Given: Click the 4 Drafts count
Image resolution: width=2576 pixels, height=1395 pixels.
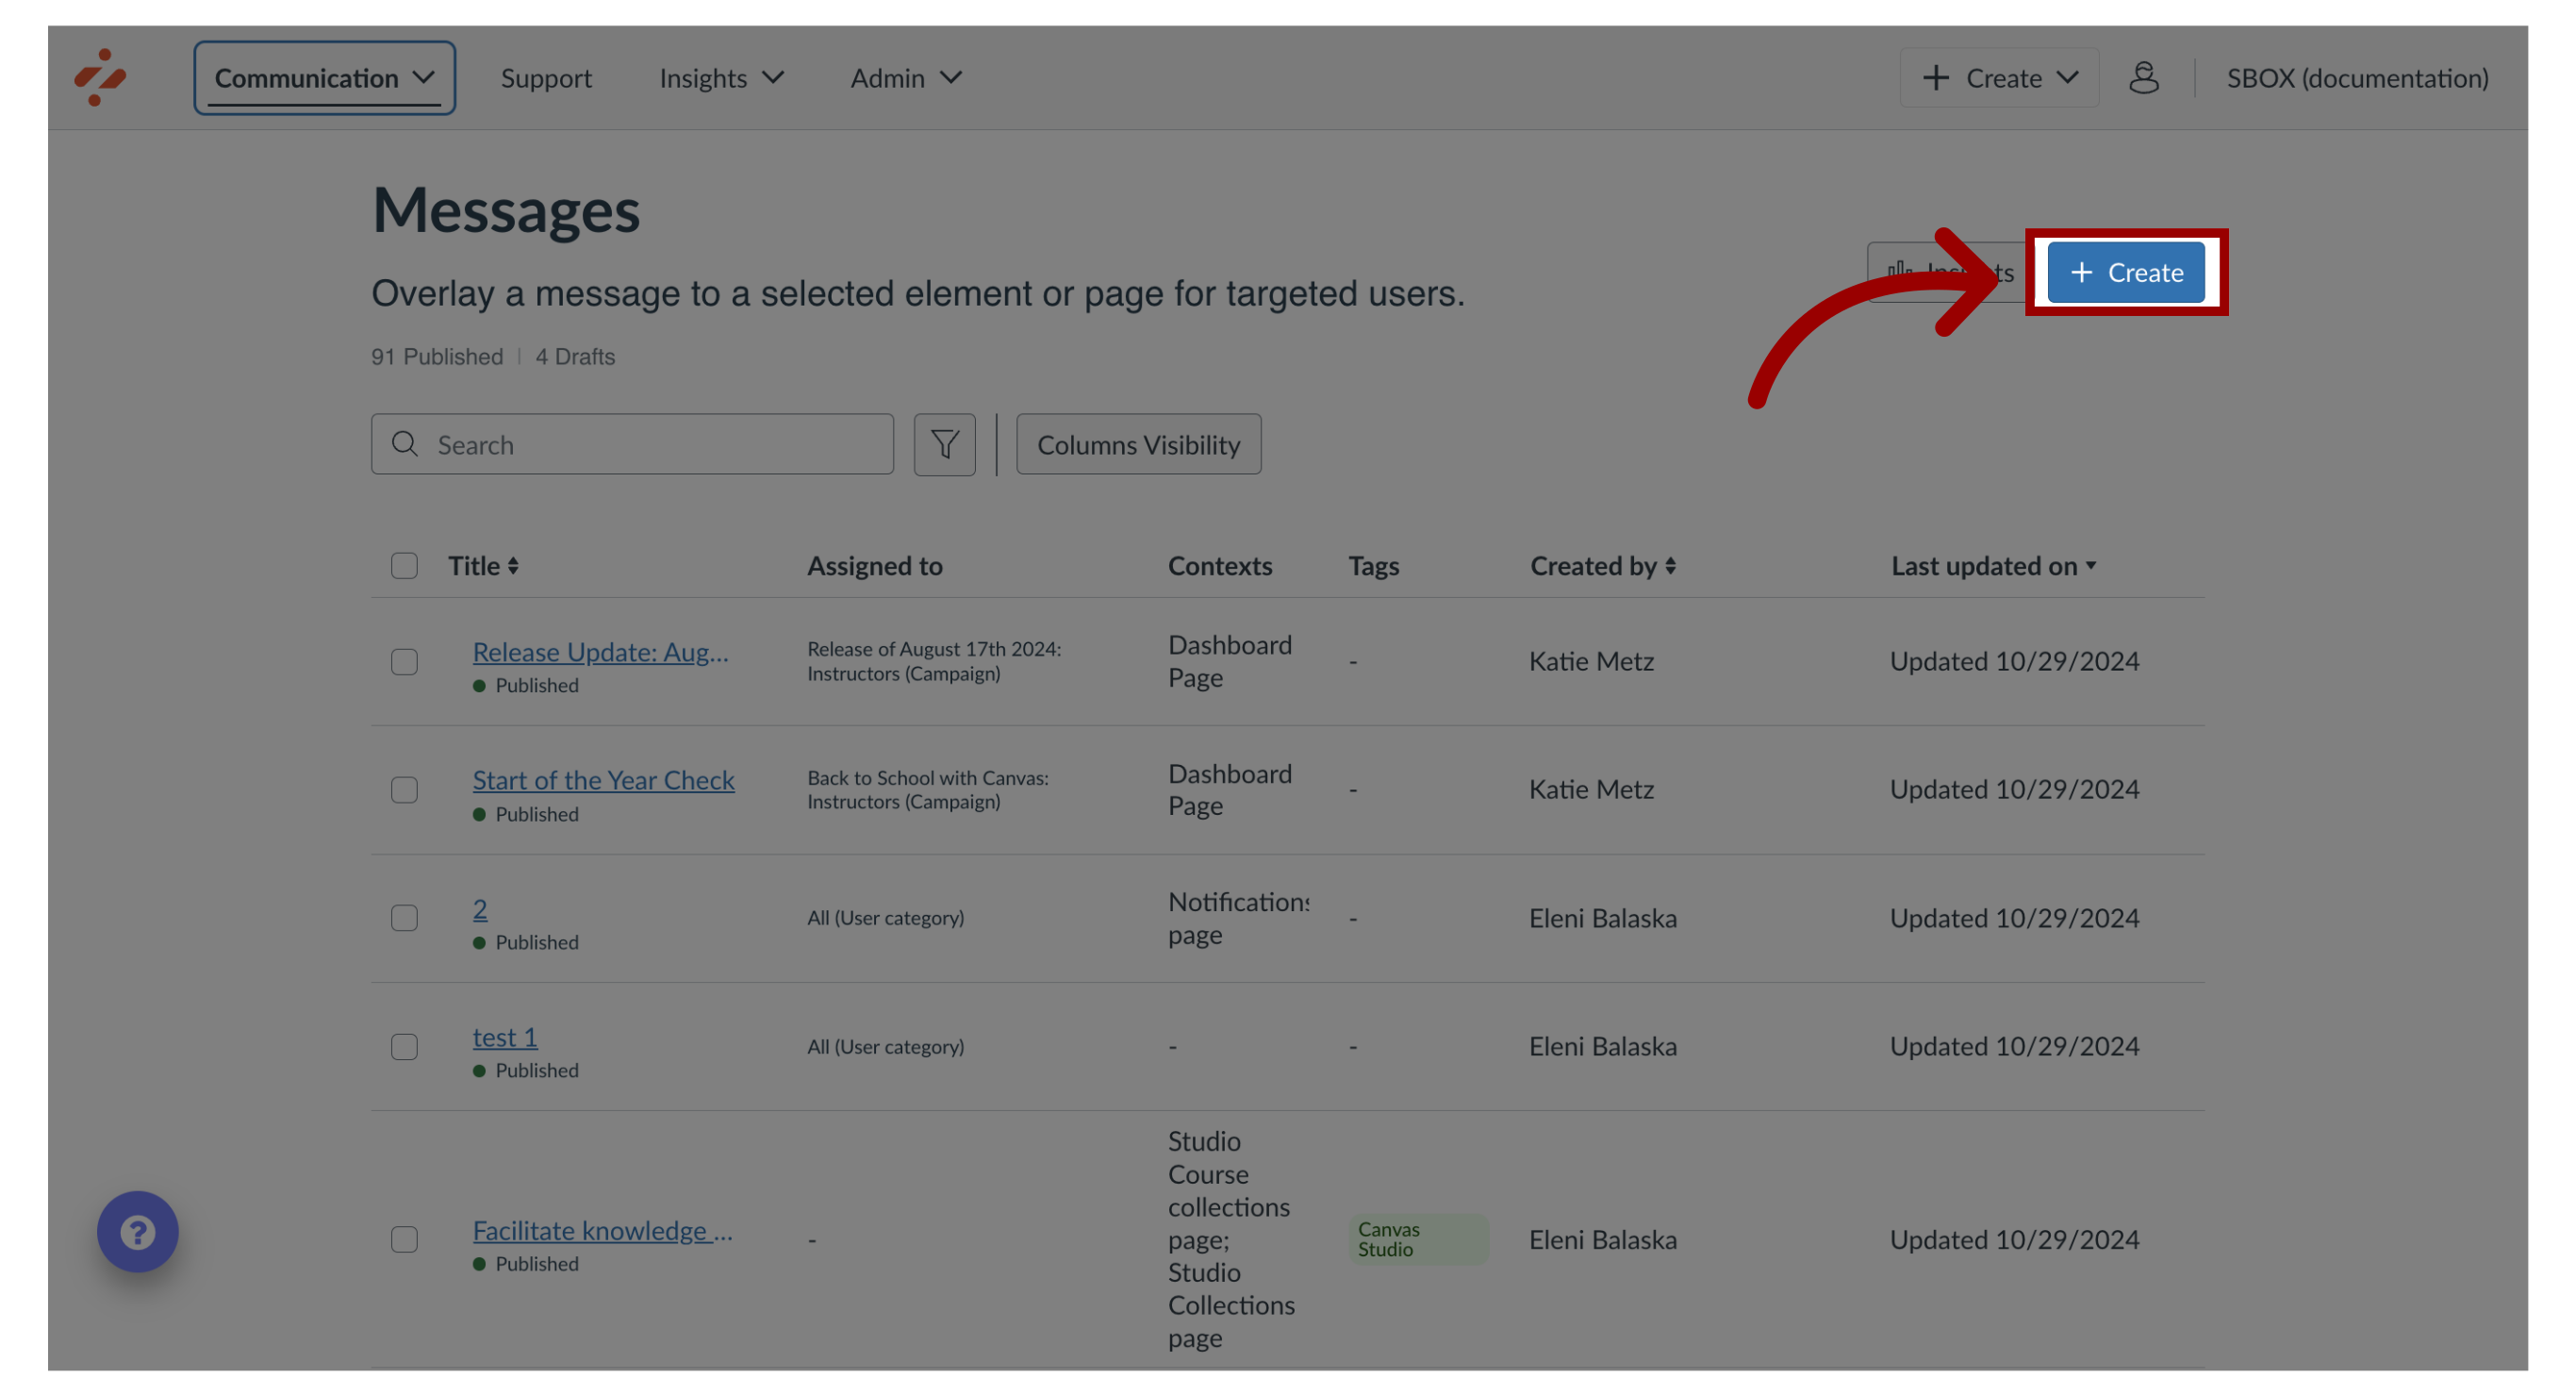Looking at the screenshot, I should point(575,357).
